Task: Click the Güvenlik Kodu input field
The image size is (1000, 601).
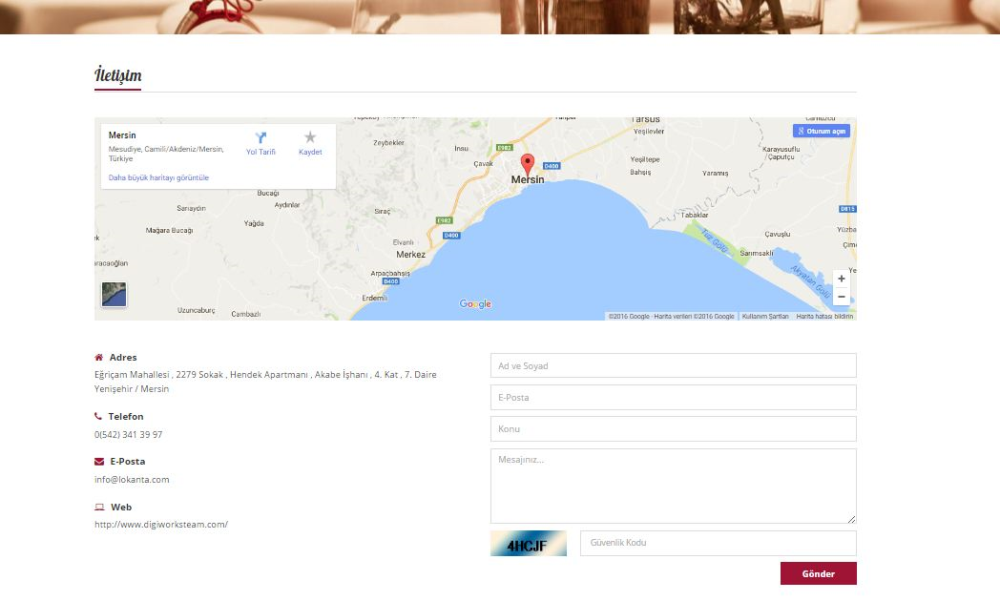Action: click(718, 543)
